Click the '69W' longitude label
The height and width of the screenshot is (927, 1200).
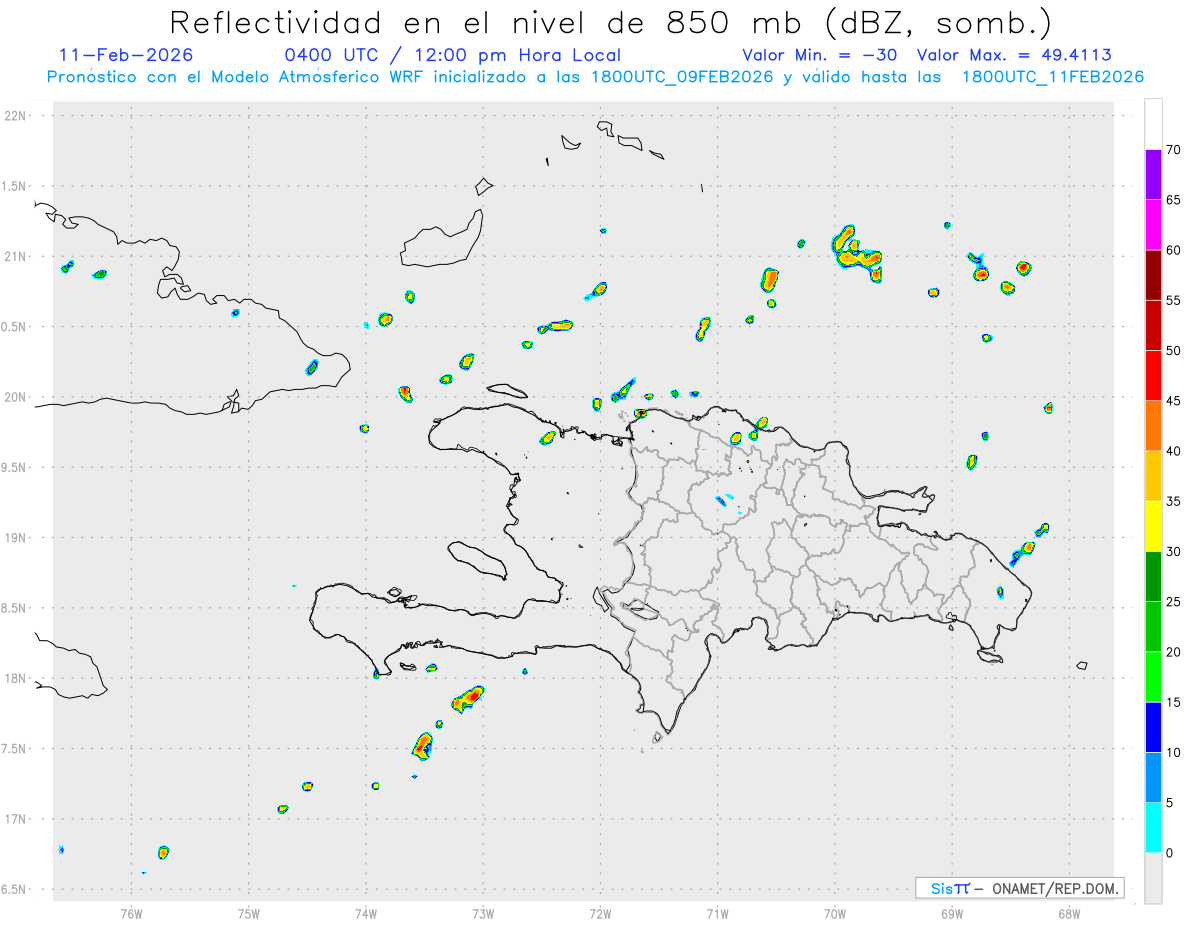click(x=952, y=913)
